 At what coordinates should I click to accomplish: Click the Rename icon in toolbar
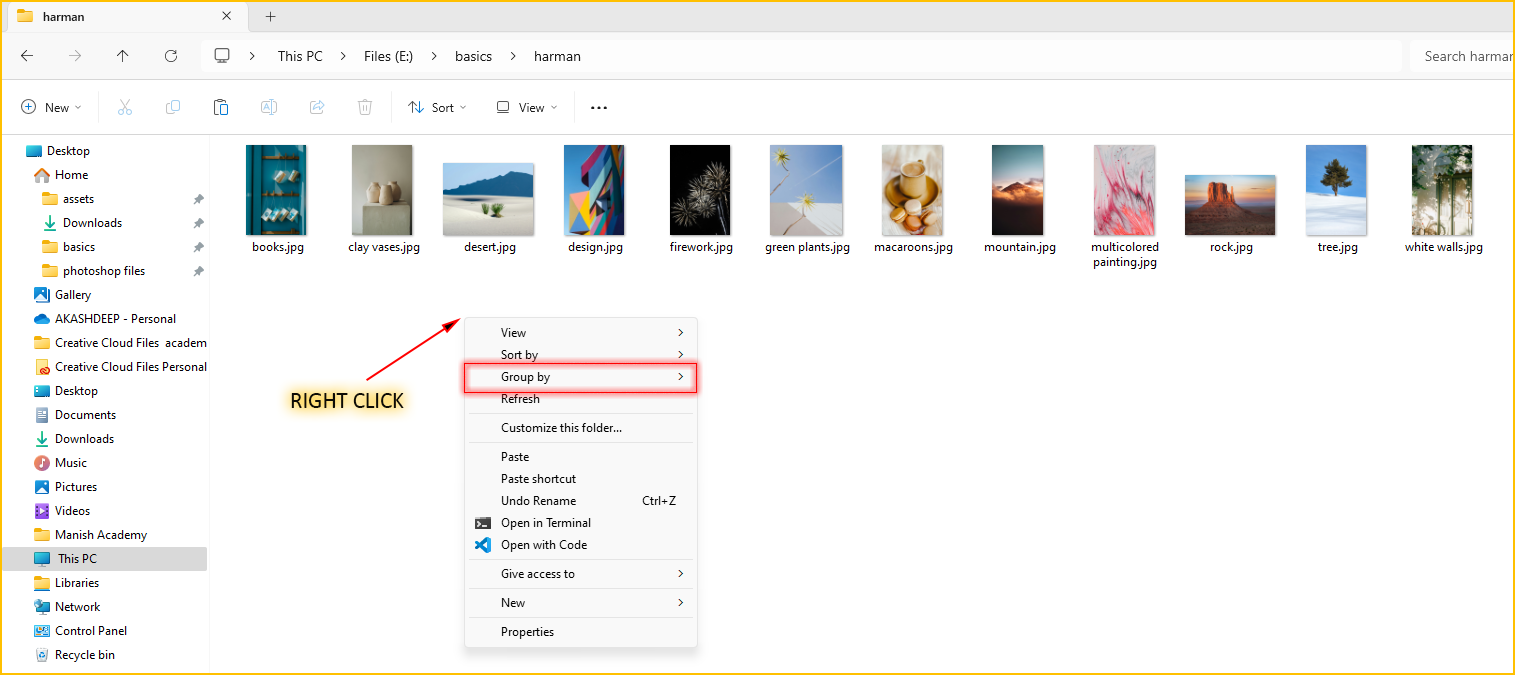269,108
